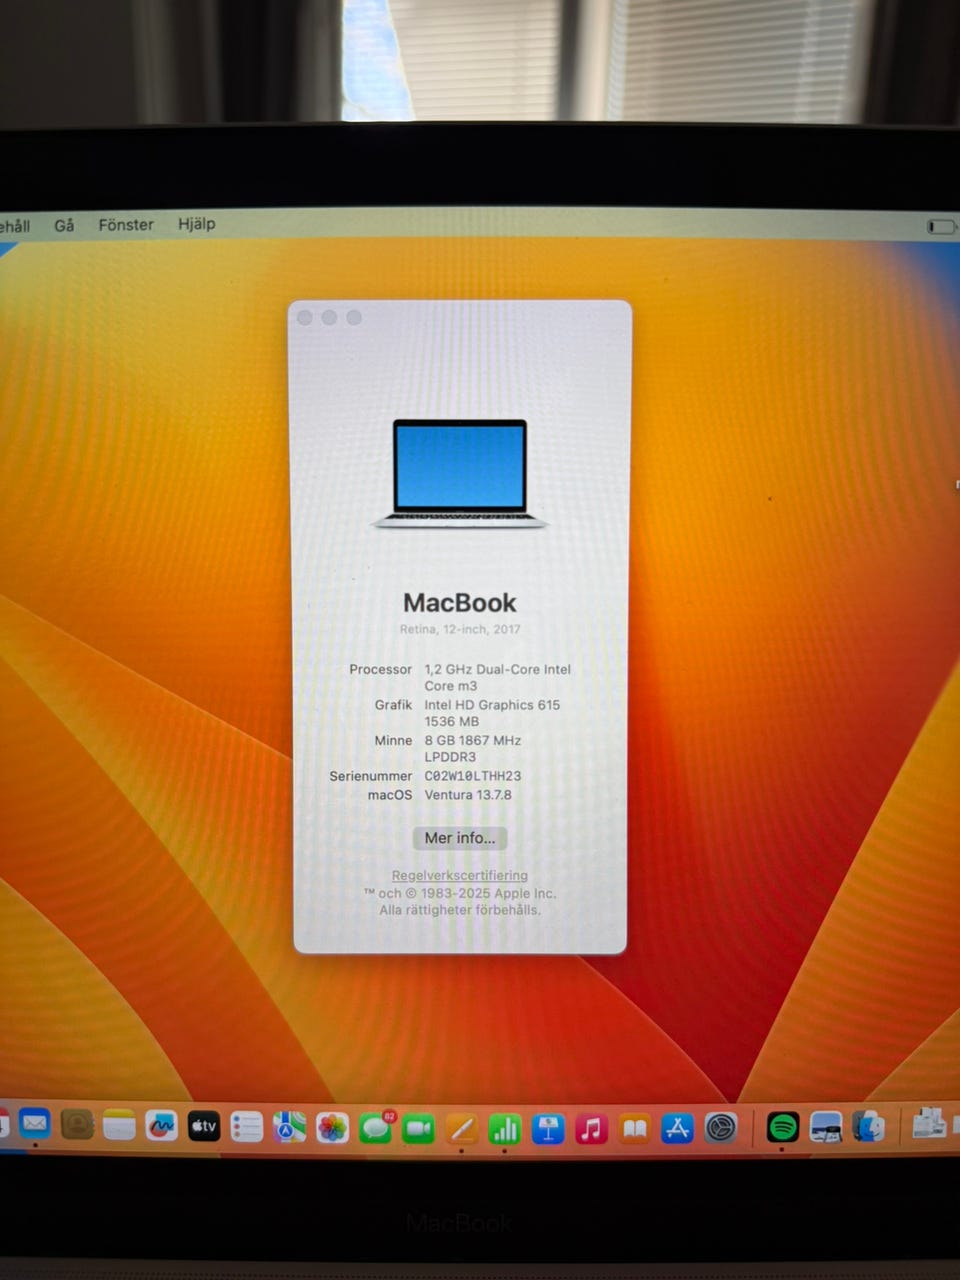The height and width of the screenshot is (1280, 960).
Task: Minimize the About This Mac window
Action: tap(329, 317)
